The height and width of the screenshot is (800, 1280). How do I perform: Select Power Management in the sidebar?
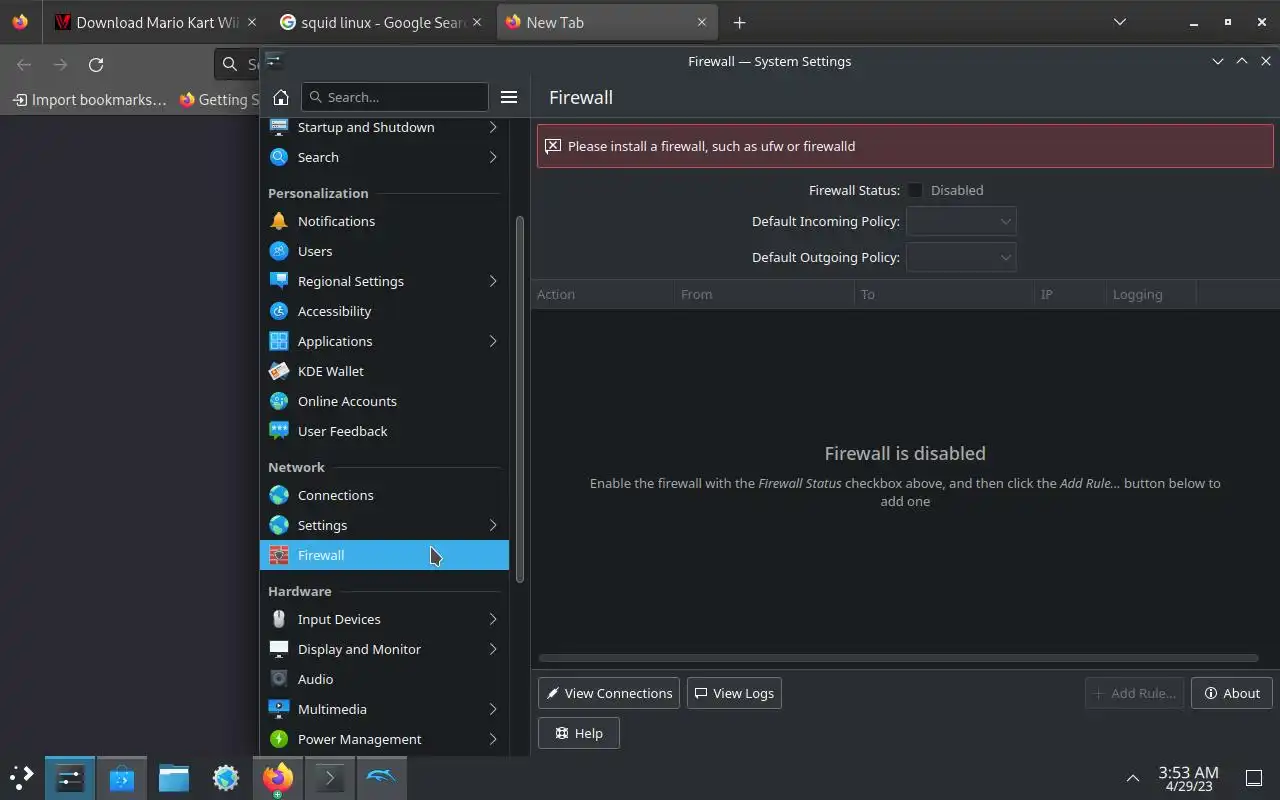(384, 739)
